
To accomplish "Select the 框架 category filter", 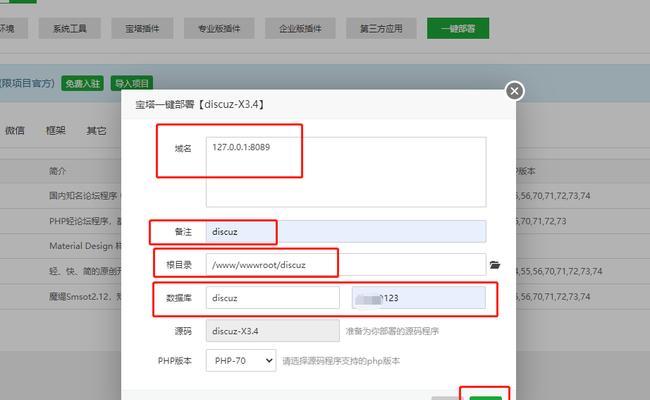I will (x=56, y=131).
